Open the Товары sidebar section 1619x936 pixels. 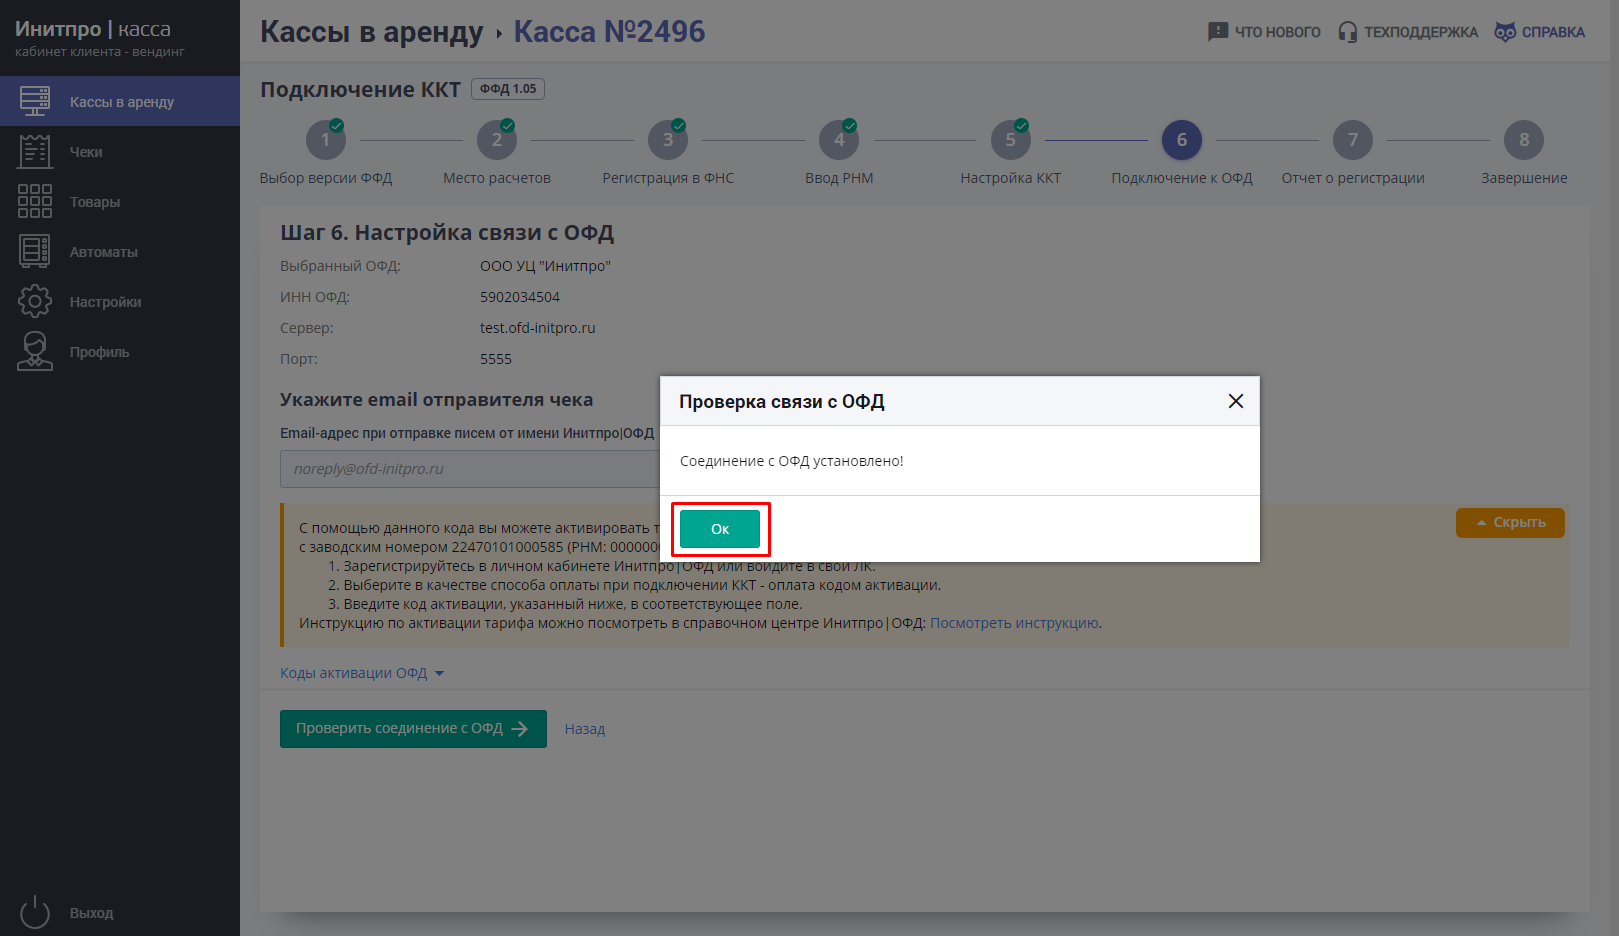120,202
